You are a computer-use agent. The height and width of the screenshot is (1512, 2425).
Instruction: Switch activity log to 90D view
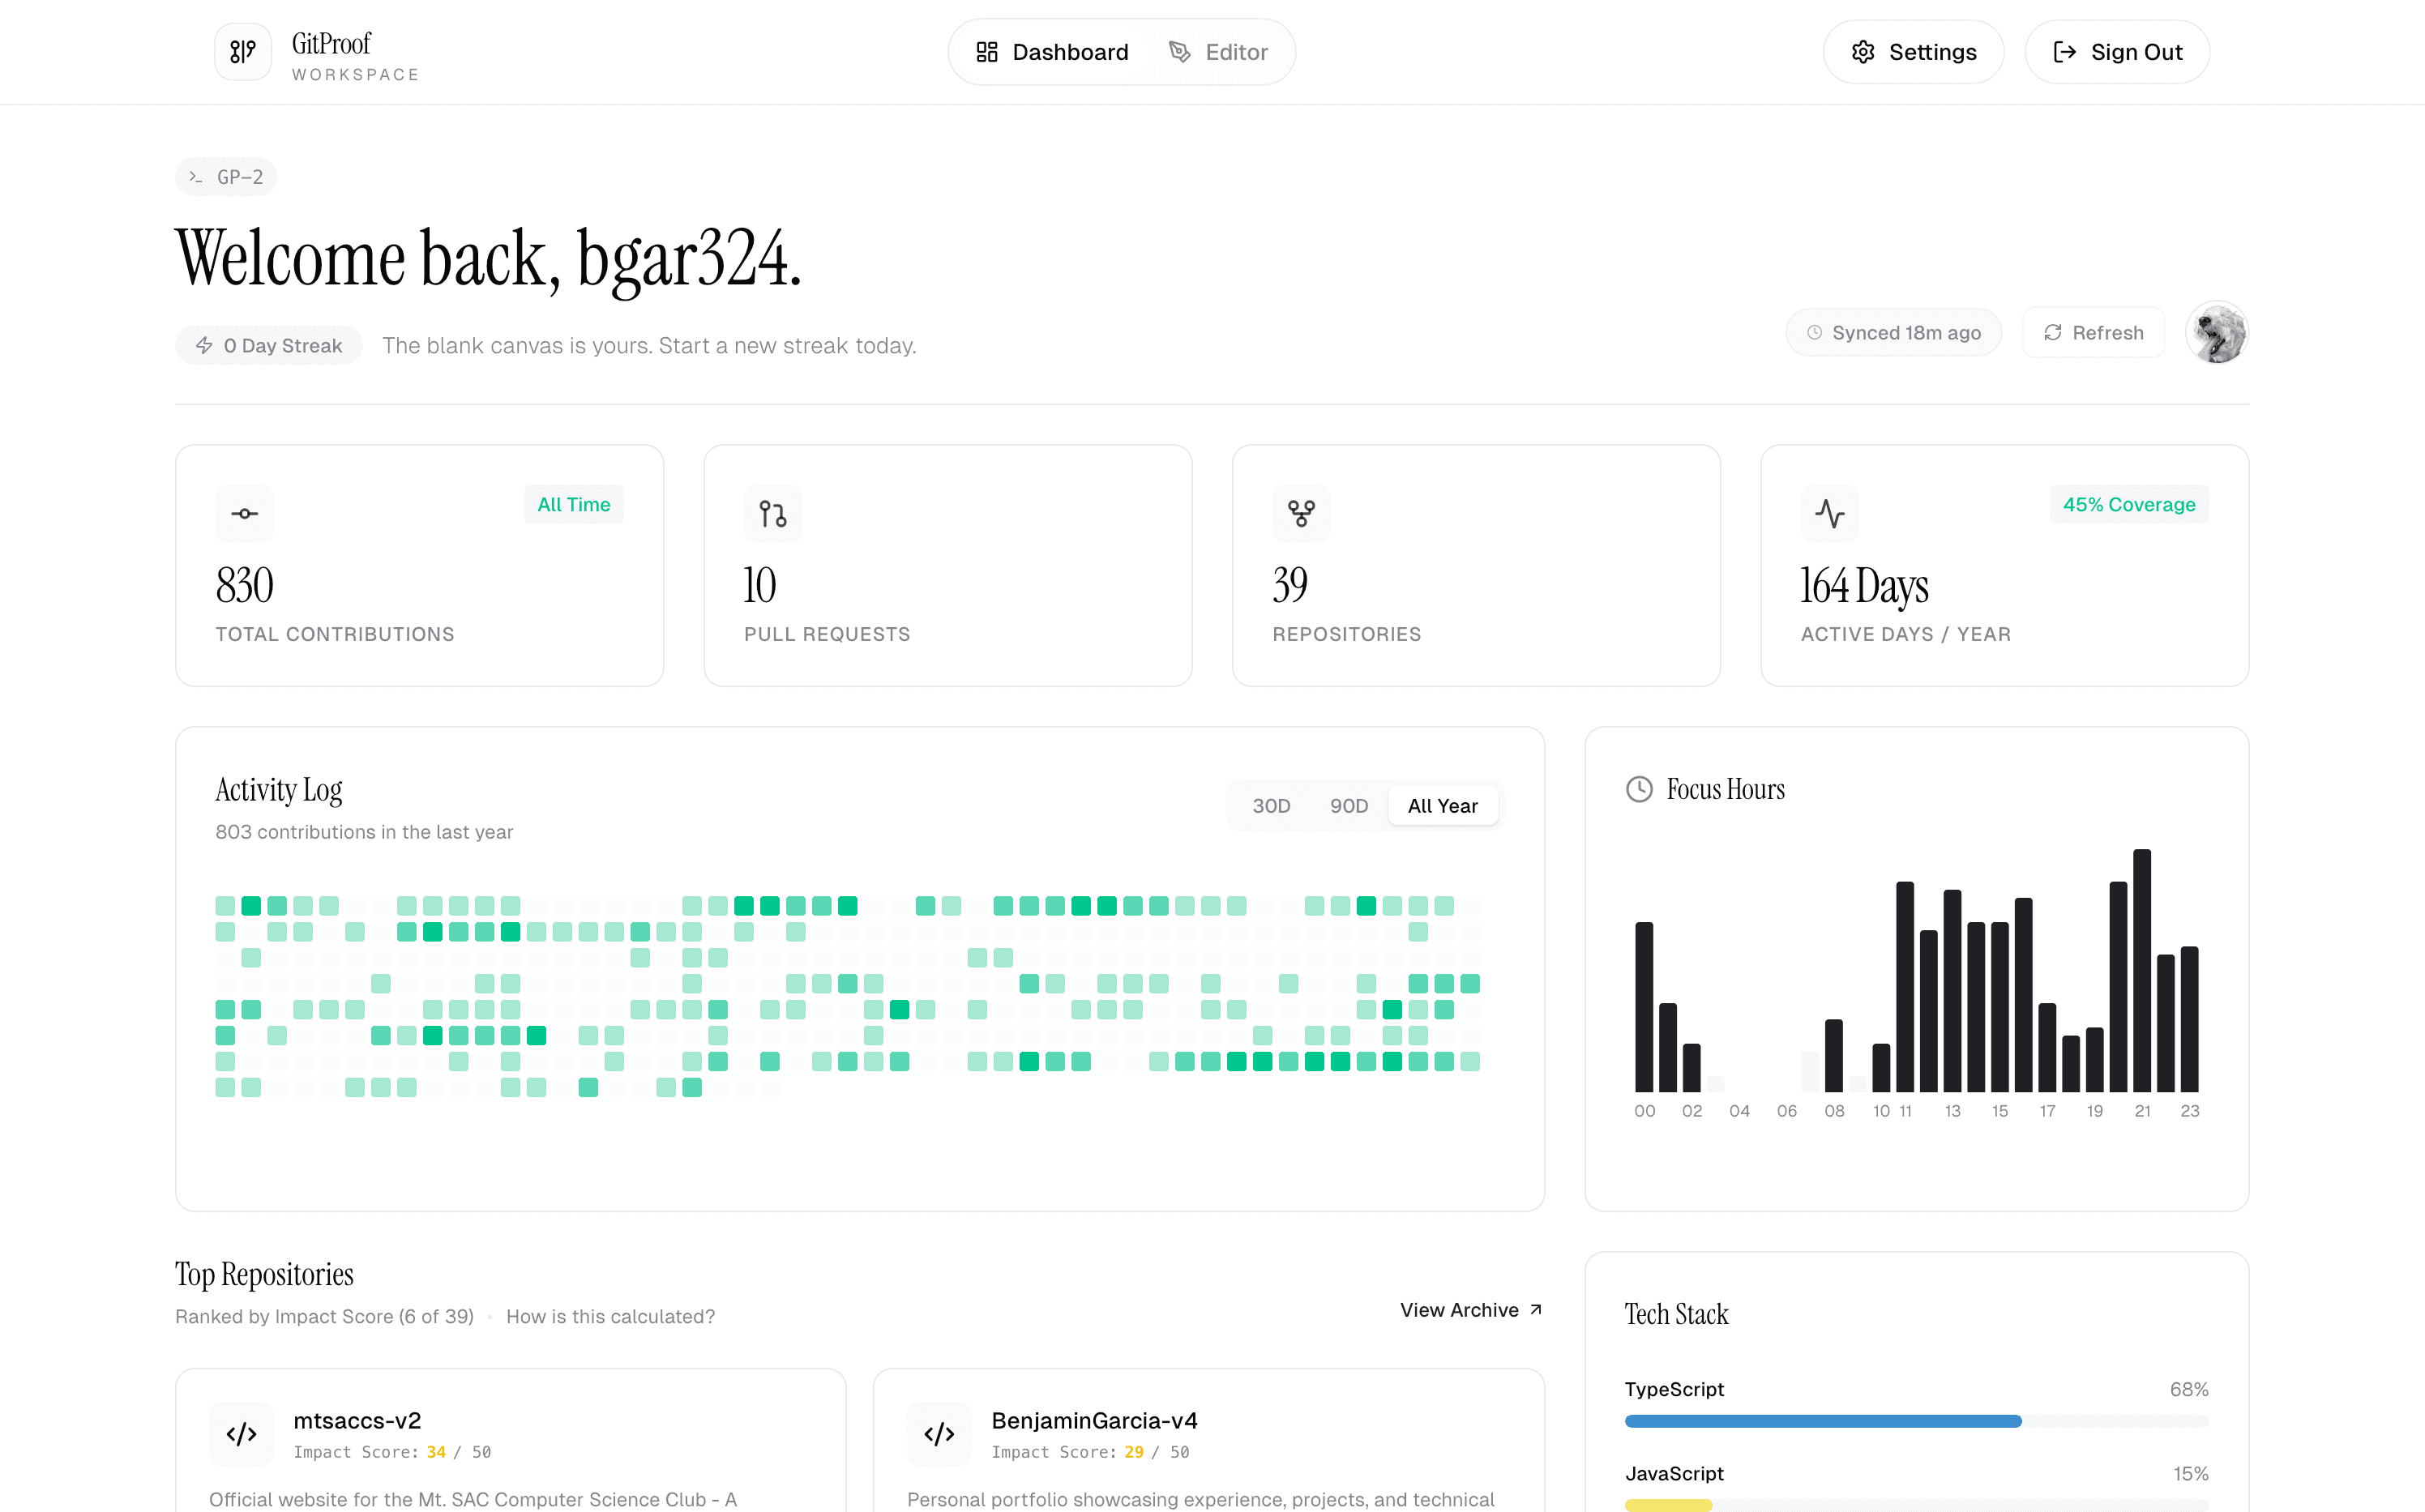click(x=1348, y=805)
